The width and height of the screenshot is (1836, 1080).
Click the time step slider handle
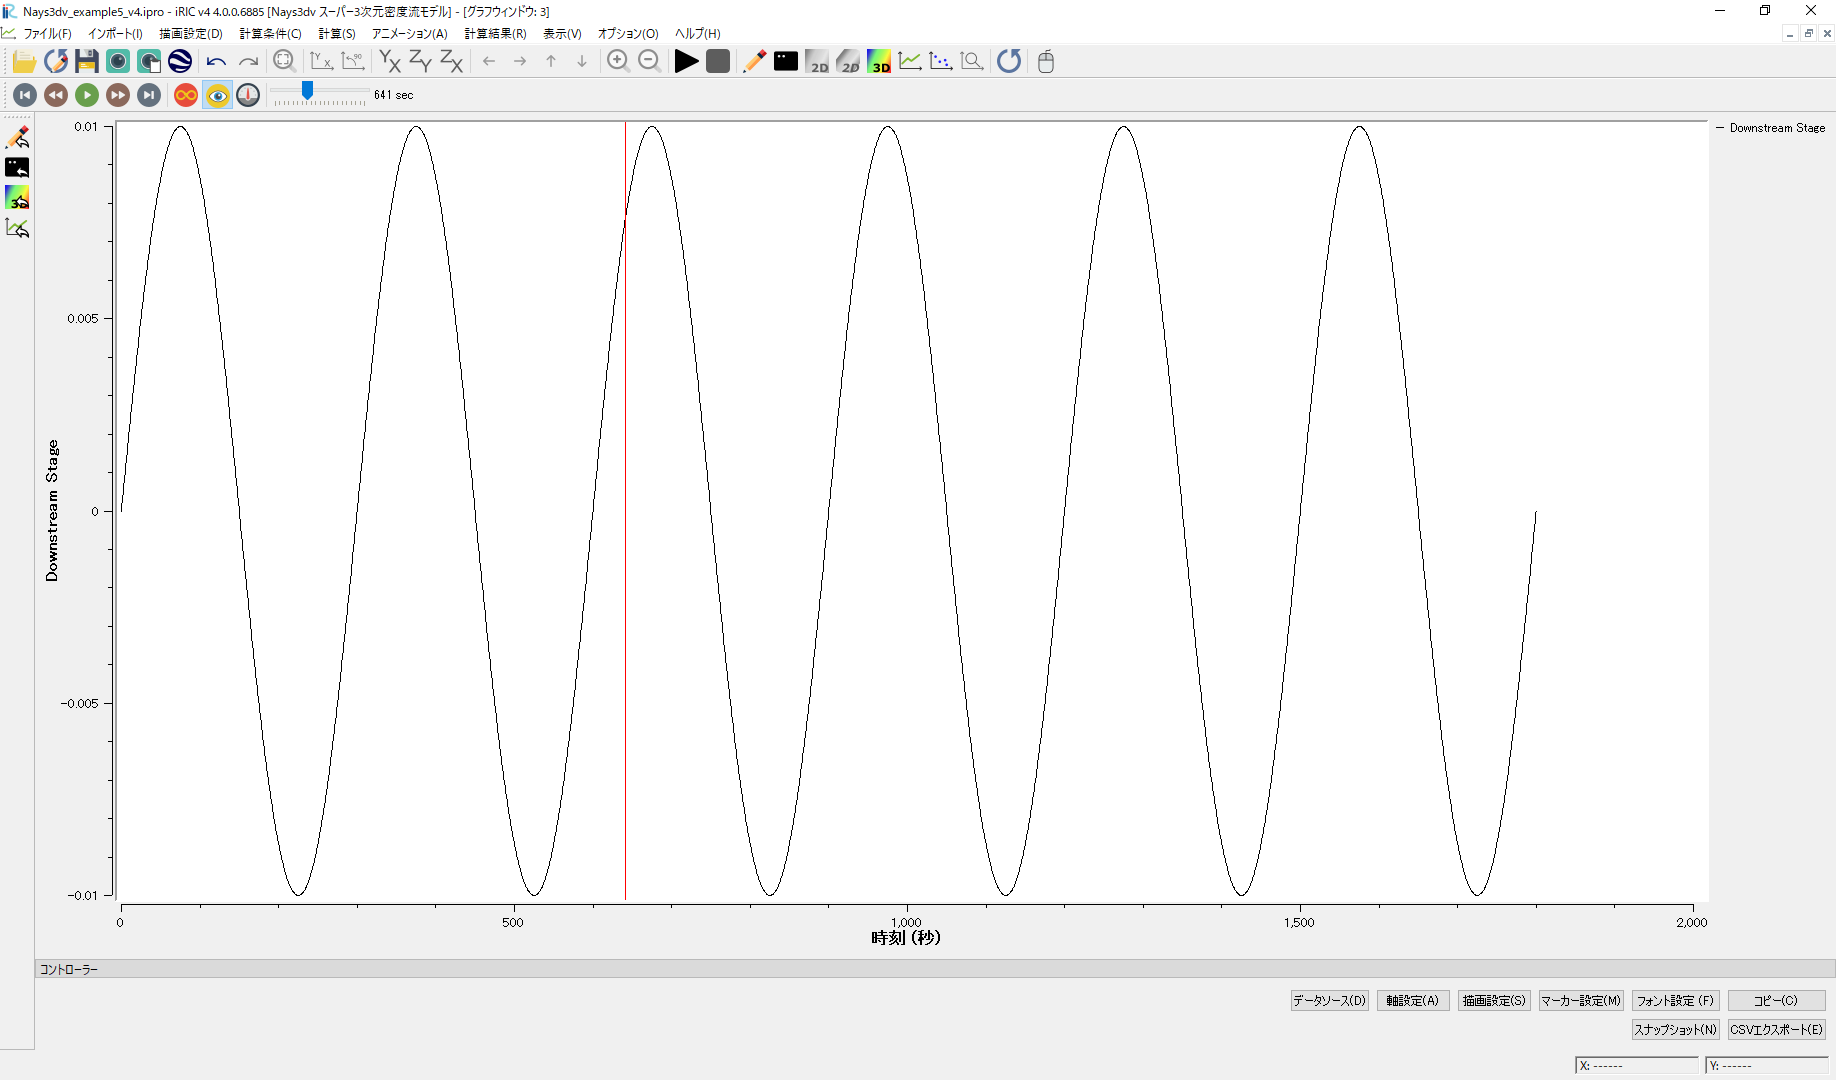click(307, 91)
